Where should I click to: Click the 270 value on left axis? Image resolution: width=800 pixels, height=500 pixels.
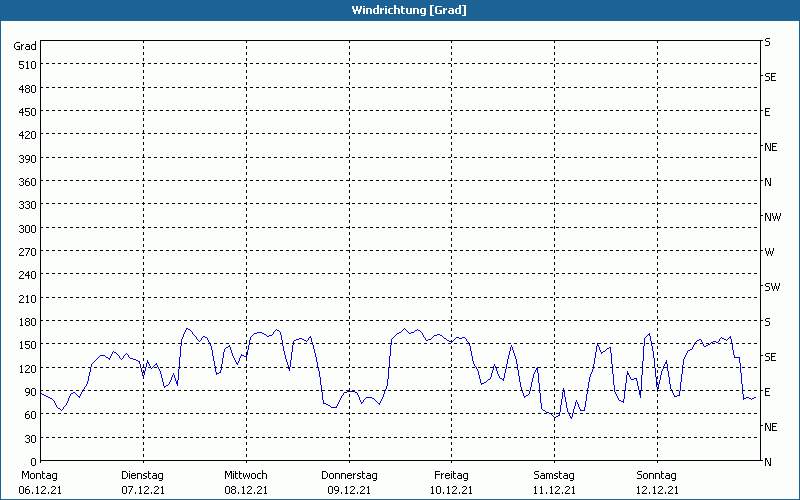(28, 252)
